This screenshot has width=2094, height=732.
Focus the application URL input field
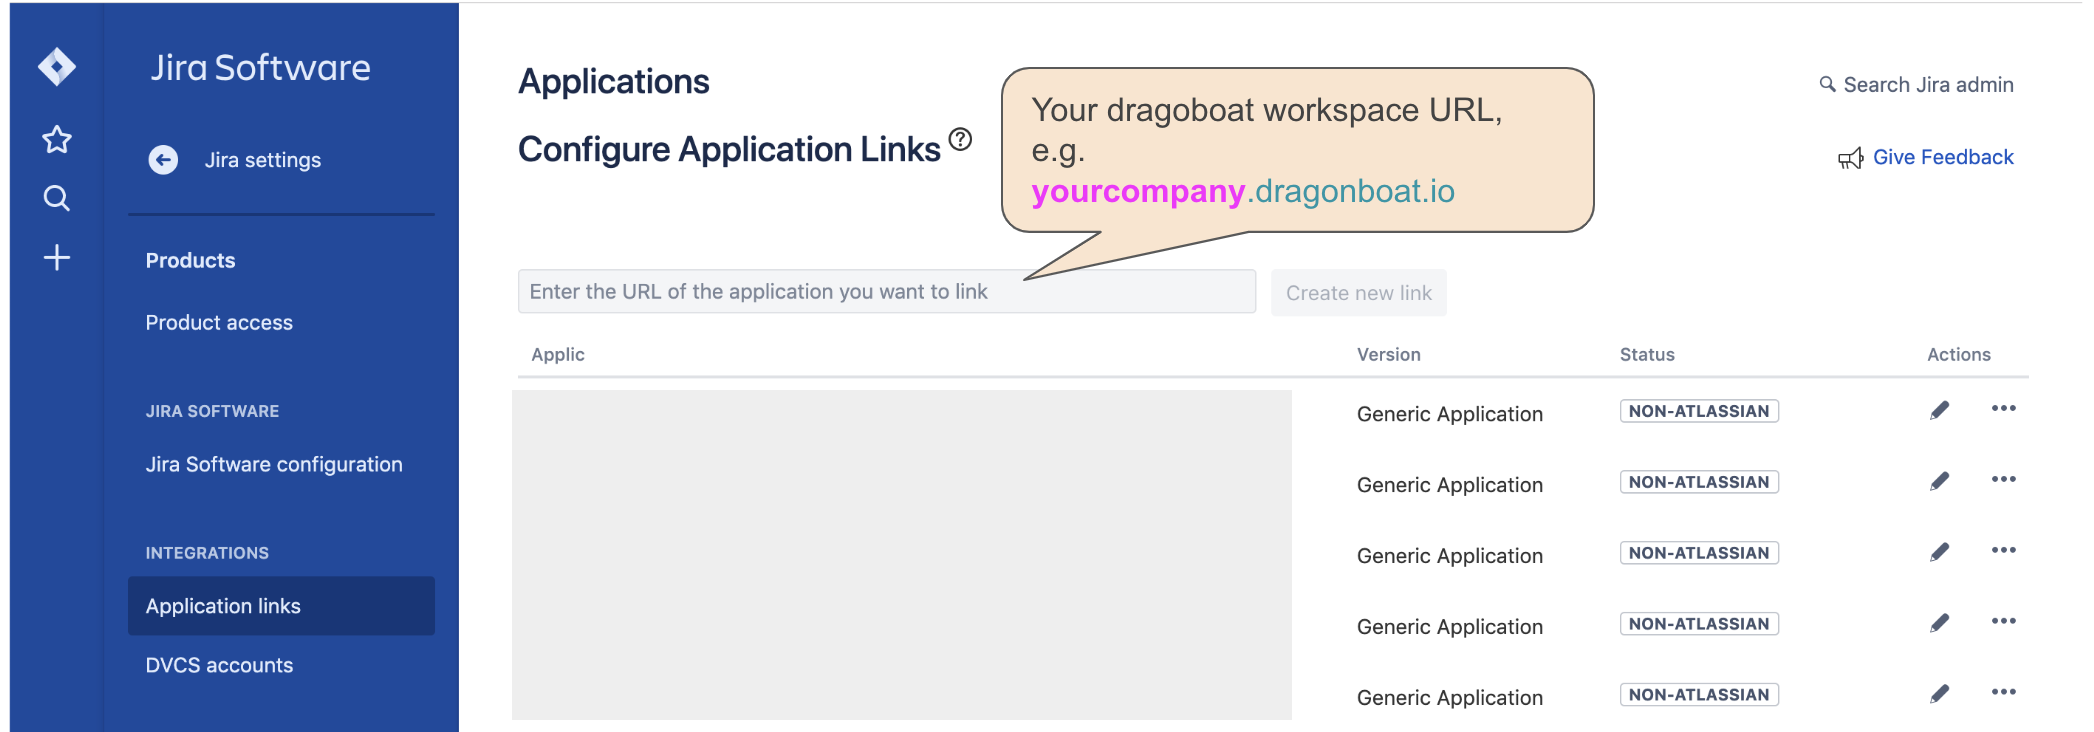pos(886,291)
